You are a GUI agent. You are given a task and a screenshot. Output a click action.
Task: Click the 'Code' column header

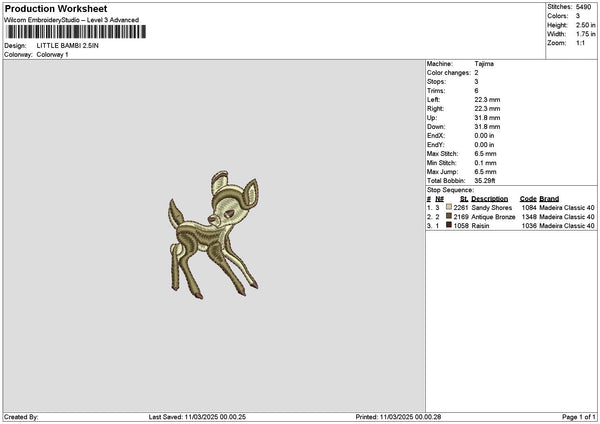(x=528, y=199)
